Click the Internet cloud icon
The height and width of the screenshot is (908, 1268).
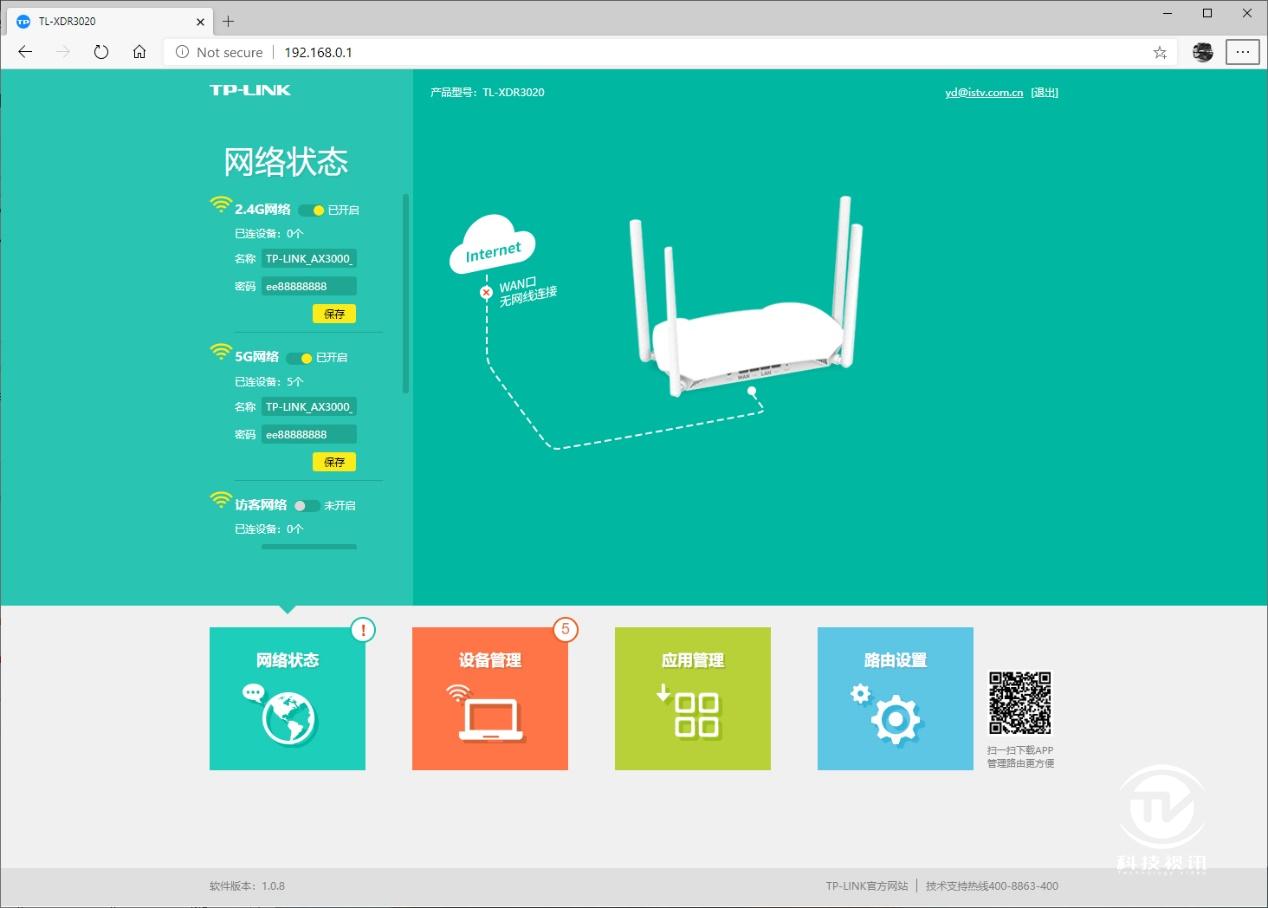492,243
